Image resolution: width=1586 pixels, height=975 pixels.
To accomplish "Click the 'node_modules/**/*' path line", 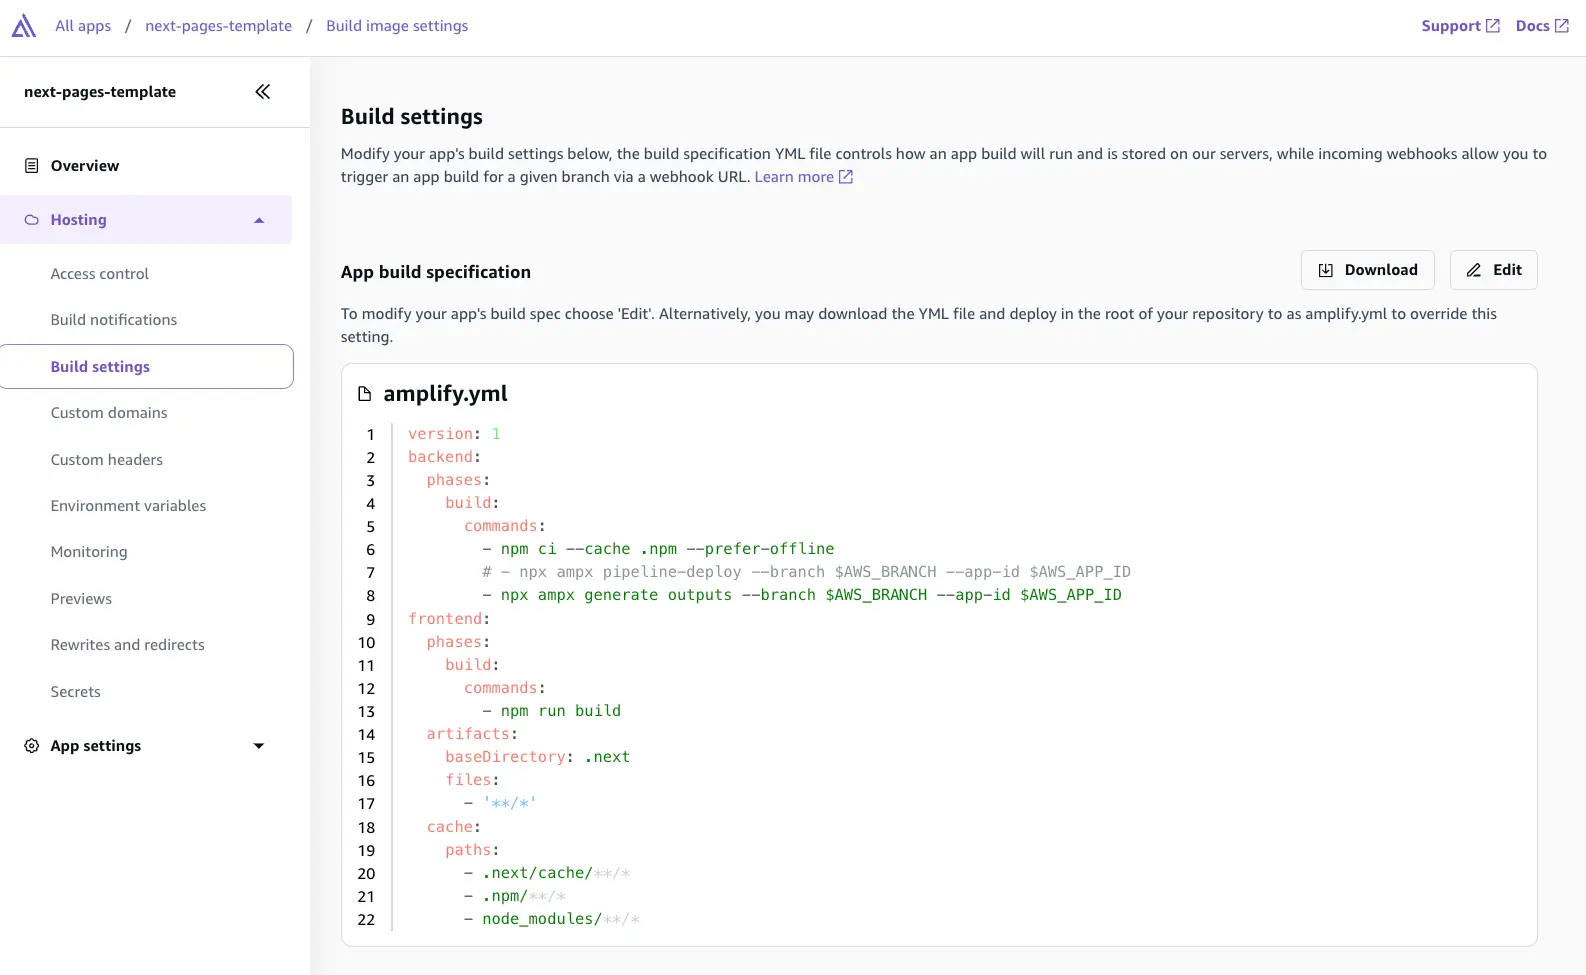I will pos(552,919).
